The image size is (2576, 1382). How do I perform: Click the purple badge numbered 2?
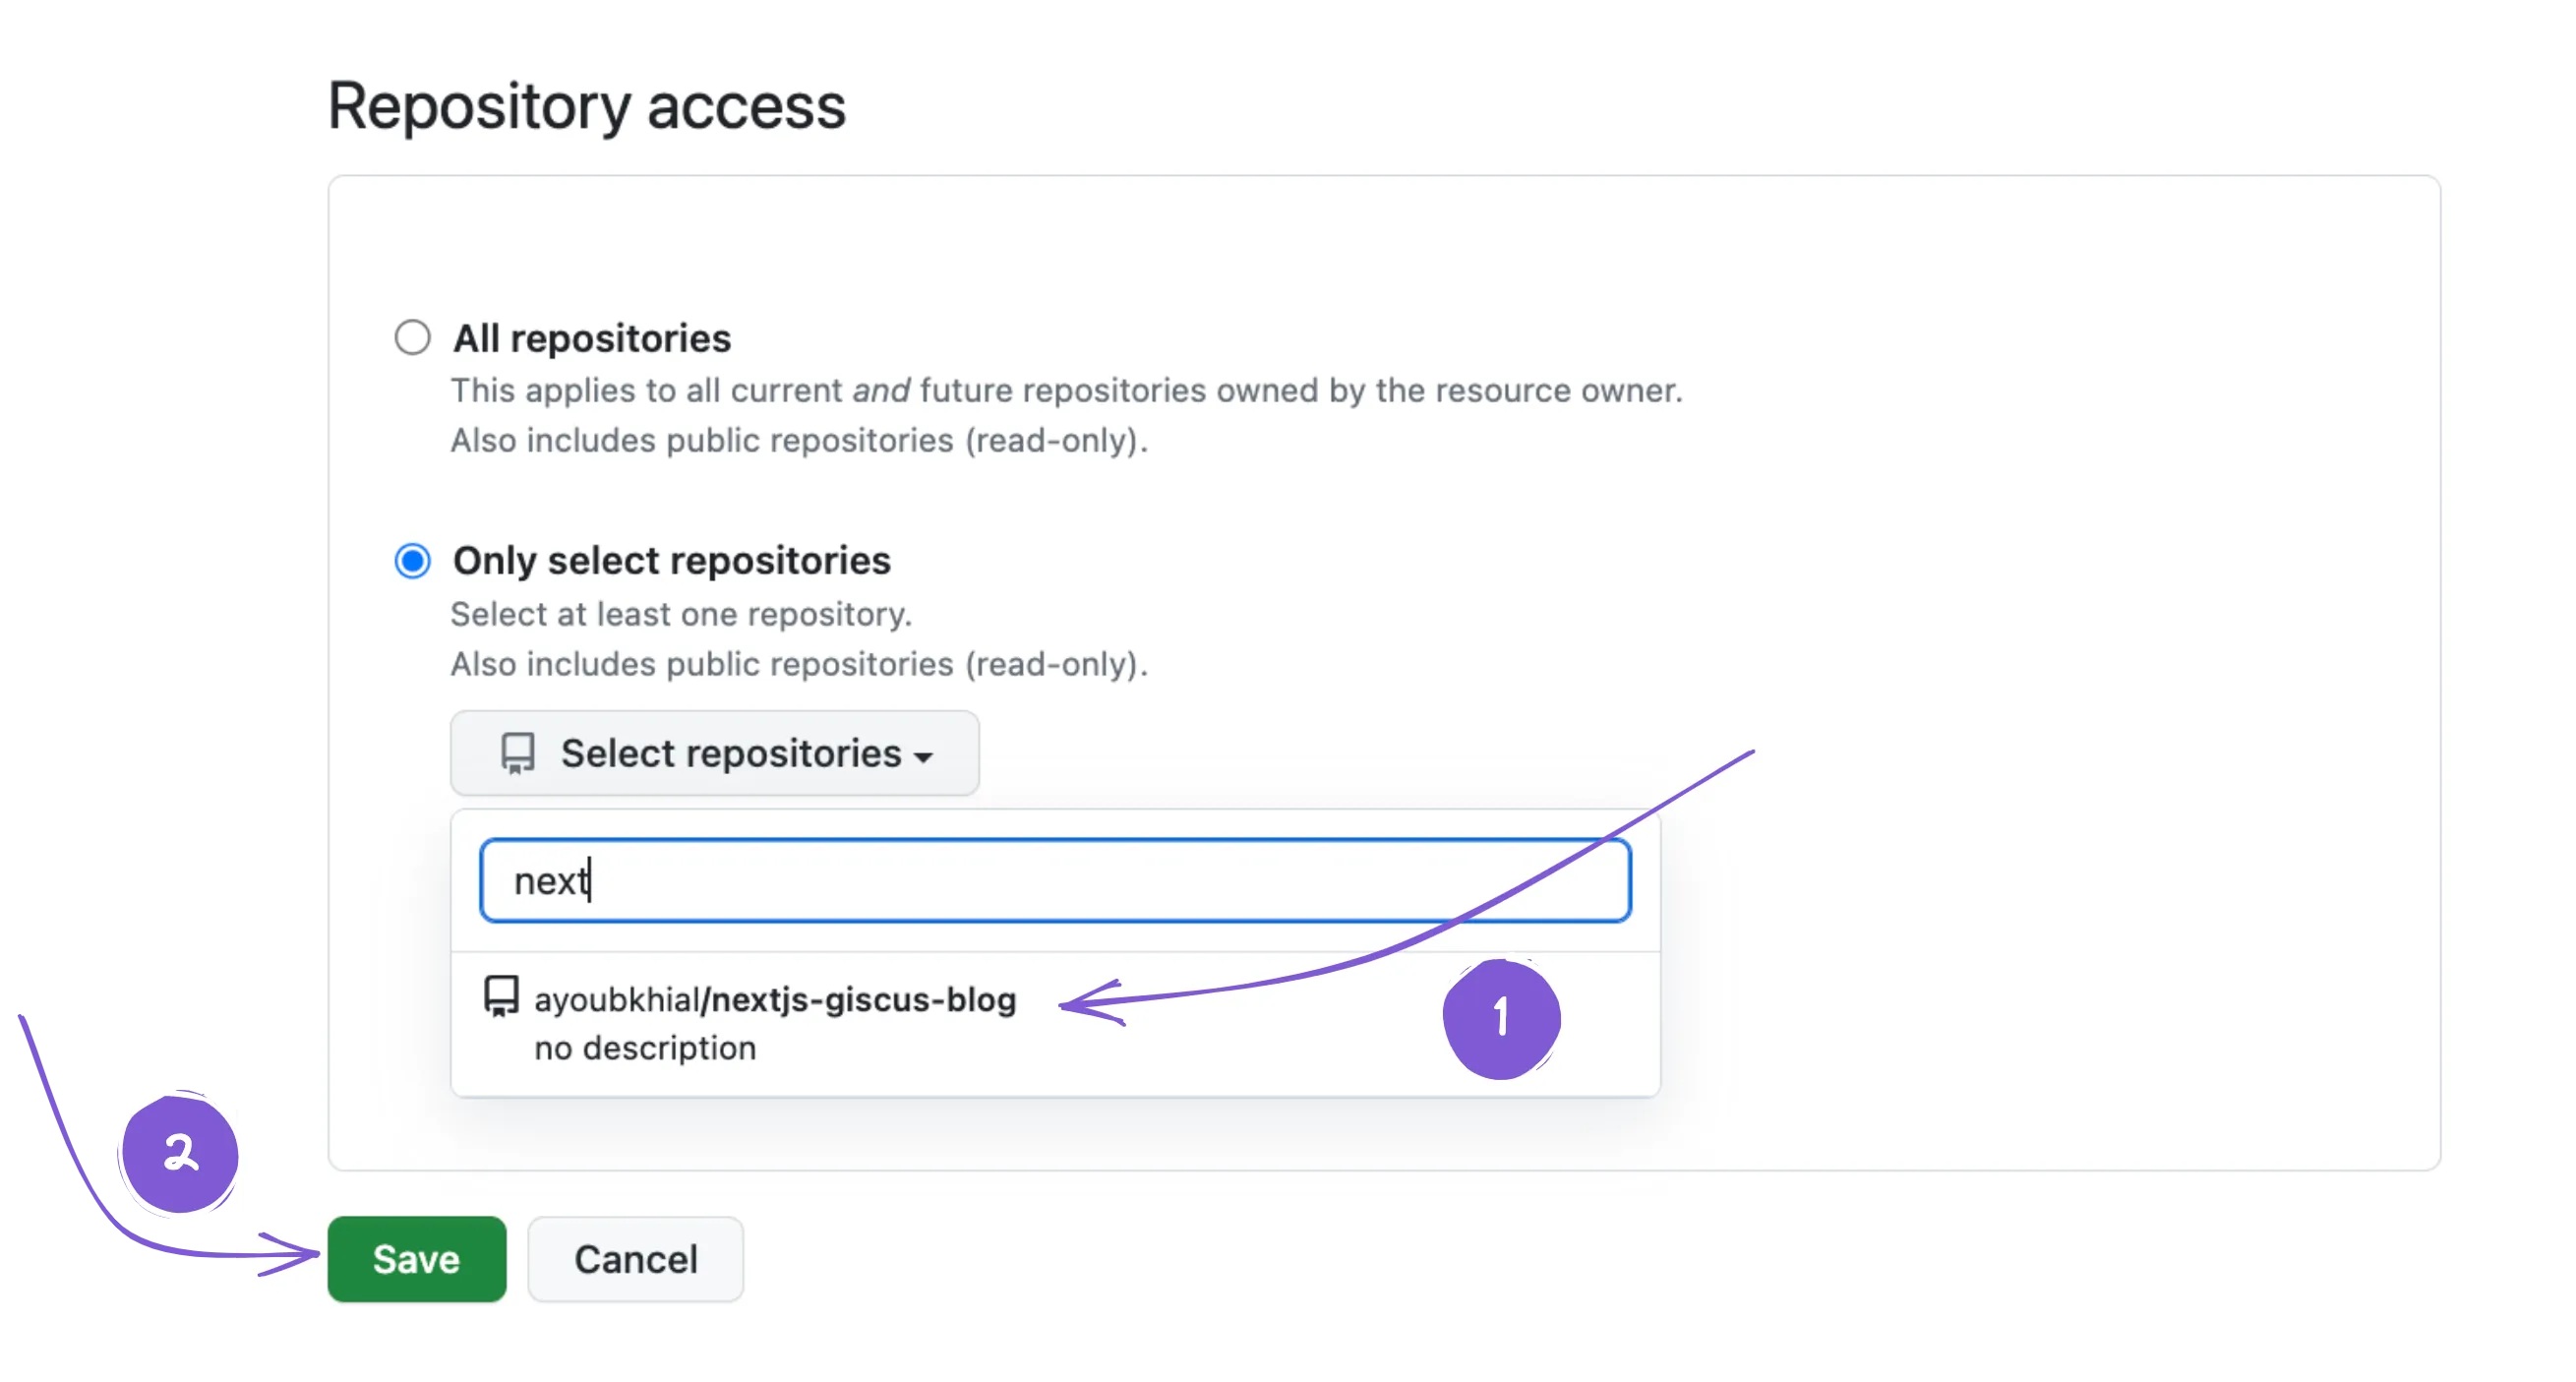click(x=180, y=1153)
